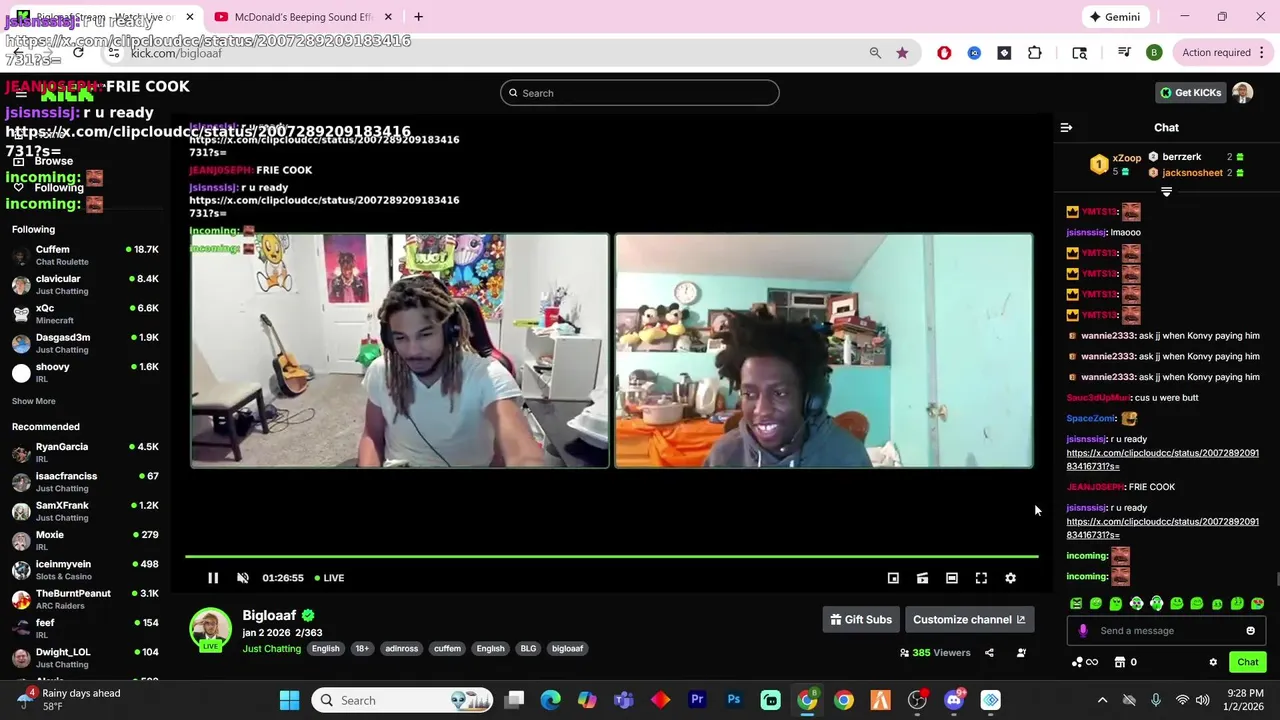This screenshot has width=1280, height=720.
Task: Switch to McDonald's Beeping Sound tab
Action: pos(303,17)
